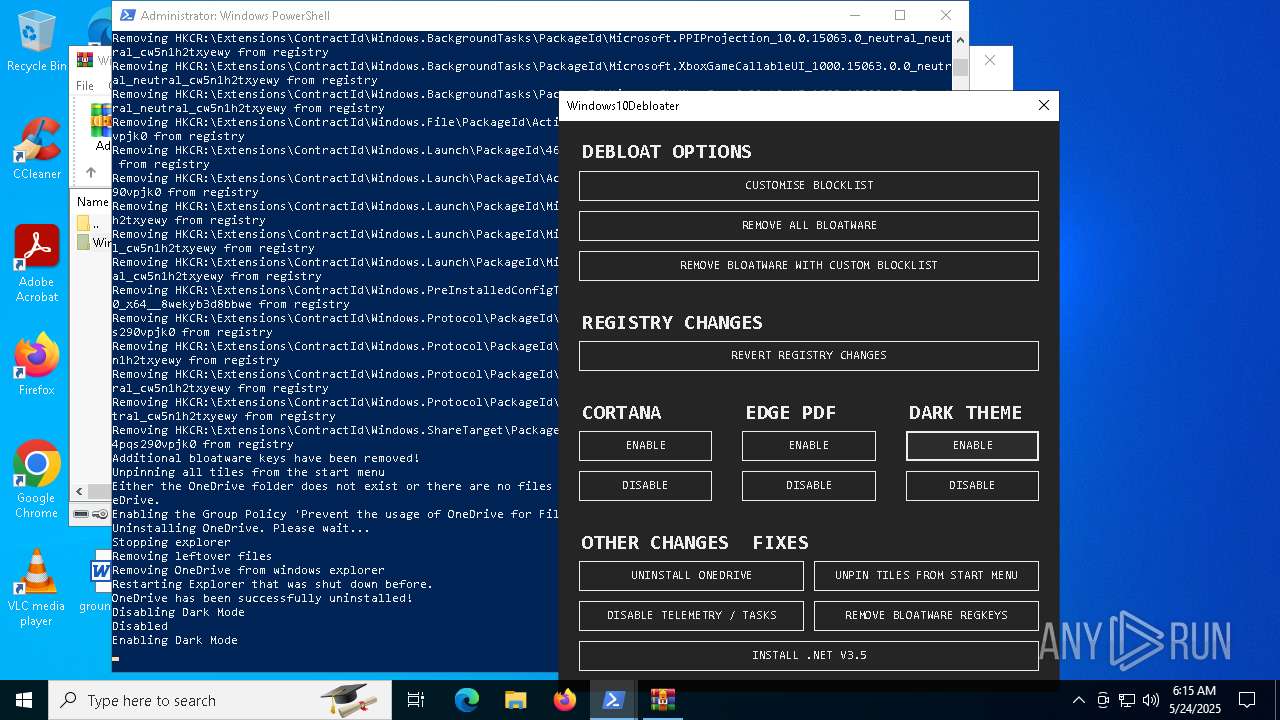Screen dimensions: 1280x720
Task: Select the parent folder row in WinRAR
Action: (x=92, y=223)
